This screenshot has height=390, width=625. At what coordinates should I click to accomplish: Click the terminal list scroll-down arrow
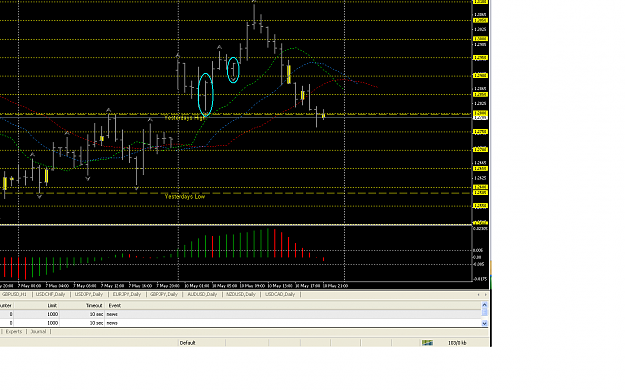click(485, 323)
